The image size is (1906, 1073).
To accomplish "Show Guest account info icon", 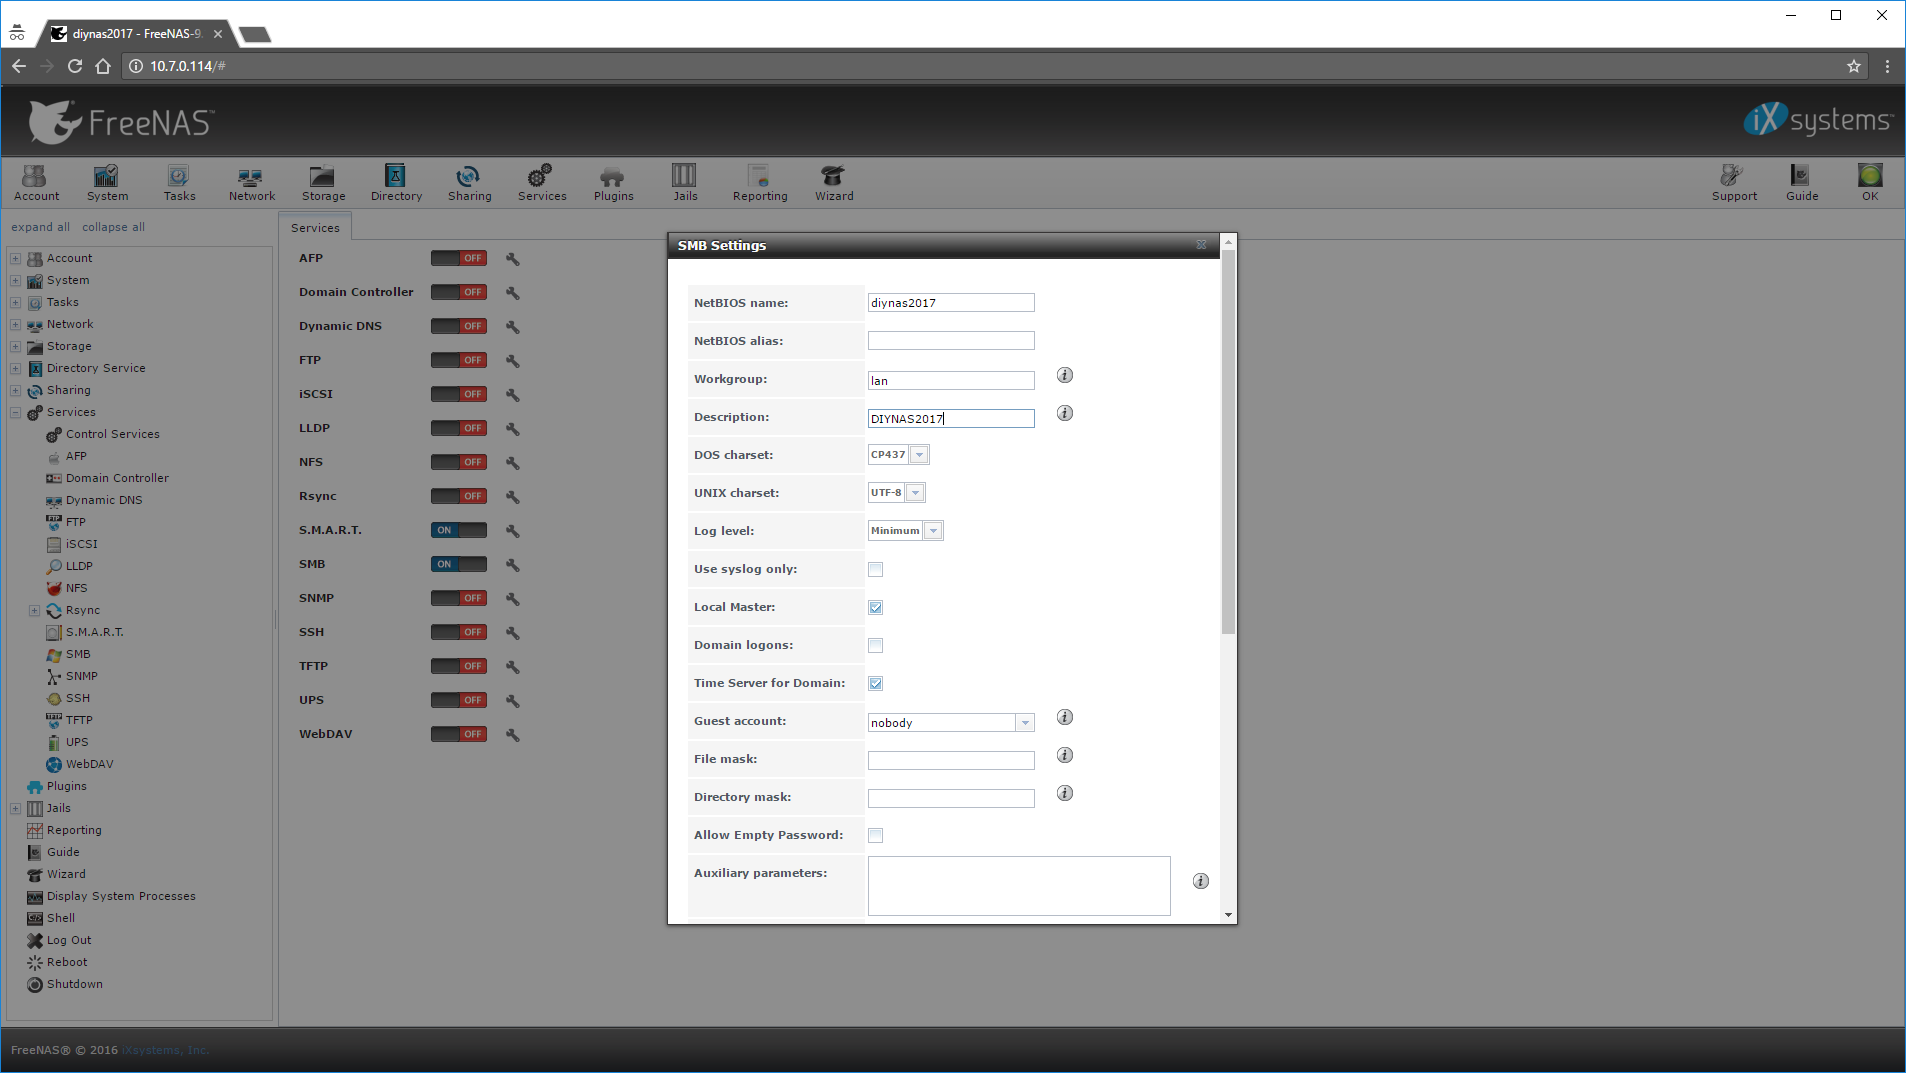I will pyautogui.click(x=1065, y=717).
